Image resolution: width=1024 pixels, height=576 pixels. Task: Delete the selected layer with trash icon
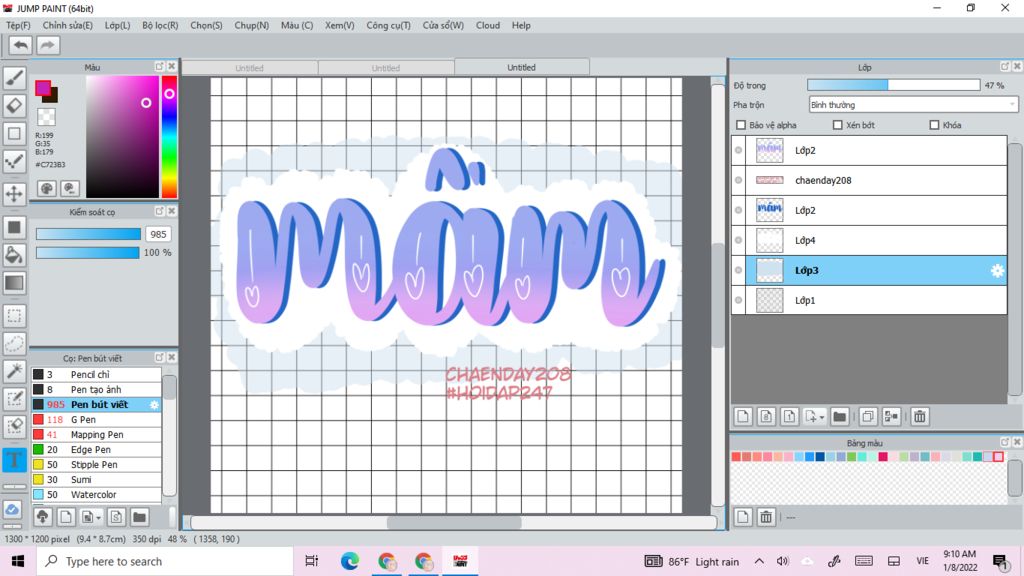tap(920, 416)
